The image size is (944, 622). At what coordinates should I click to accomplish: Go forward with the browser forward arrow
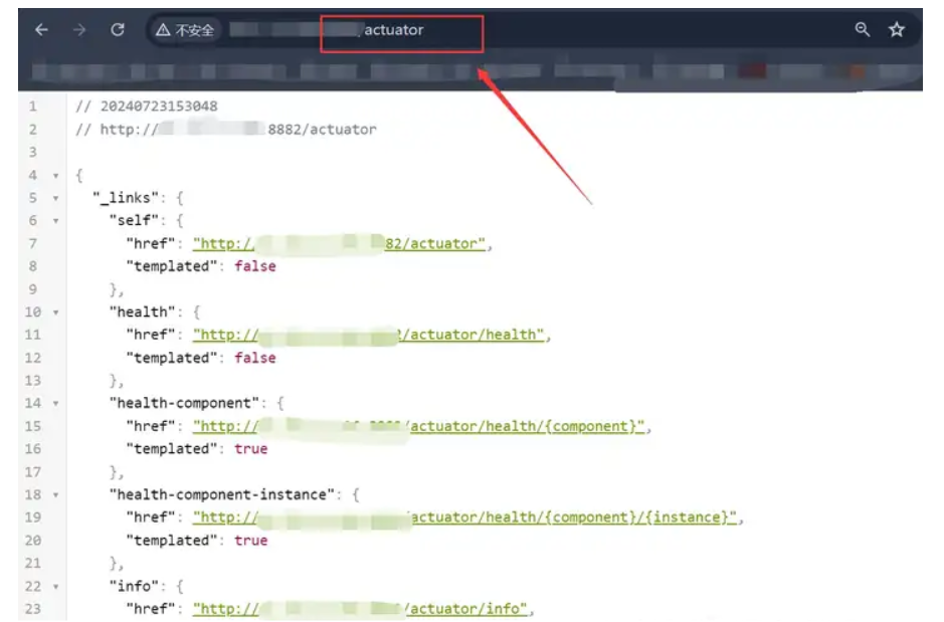[x=79, y=30]
